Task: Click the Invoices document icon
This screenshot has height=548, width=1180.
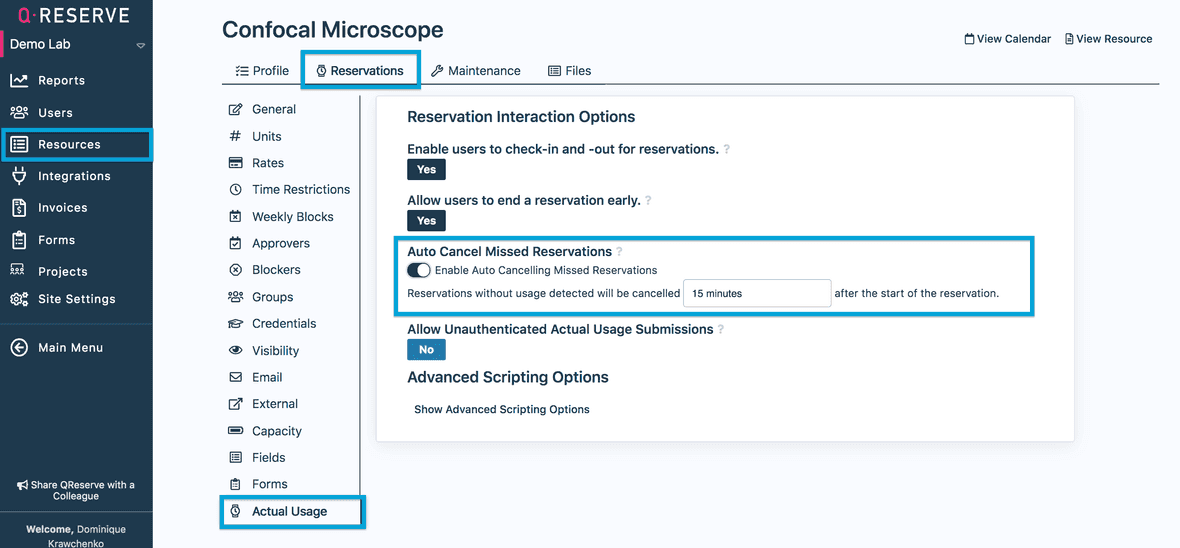Action: coord(19,208)
